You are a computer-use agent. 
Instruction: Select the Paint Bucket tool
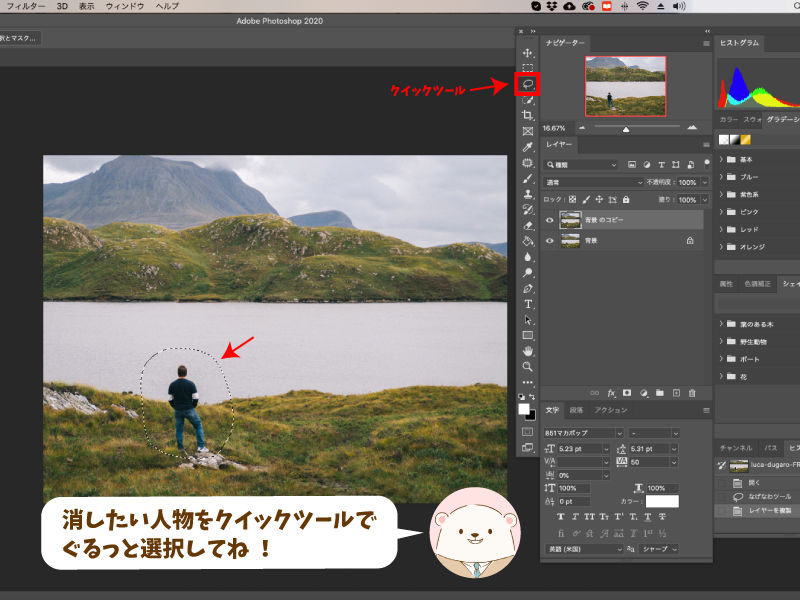[x=528, y=241]
